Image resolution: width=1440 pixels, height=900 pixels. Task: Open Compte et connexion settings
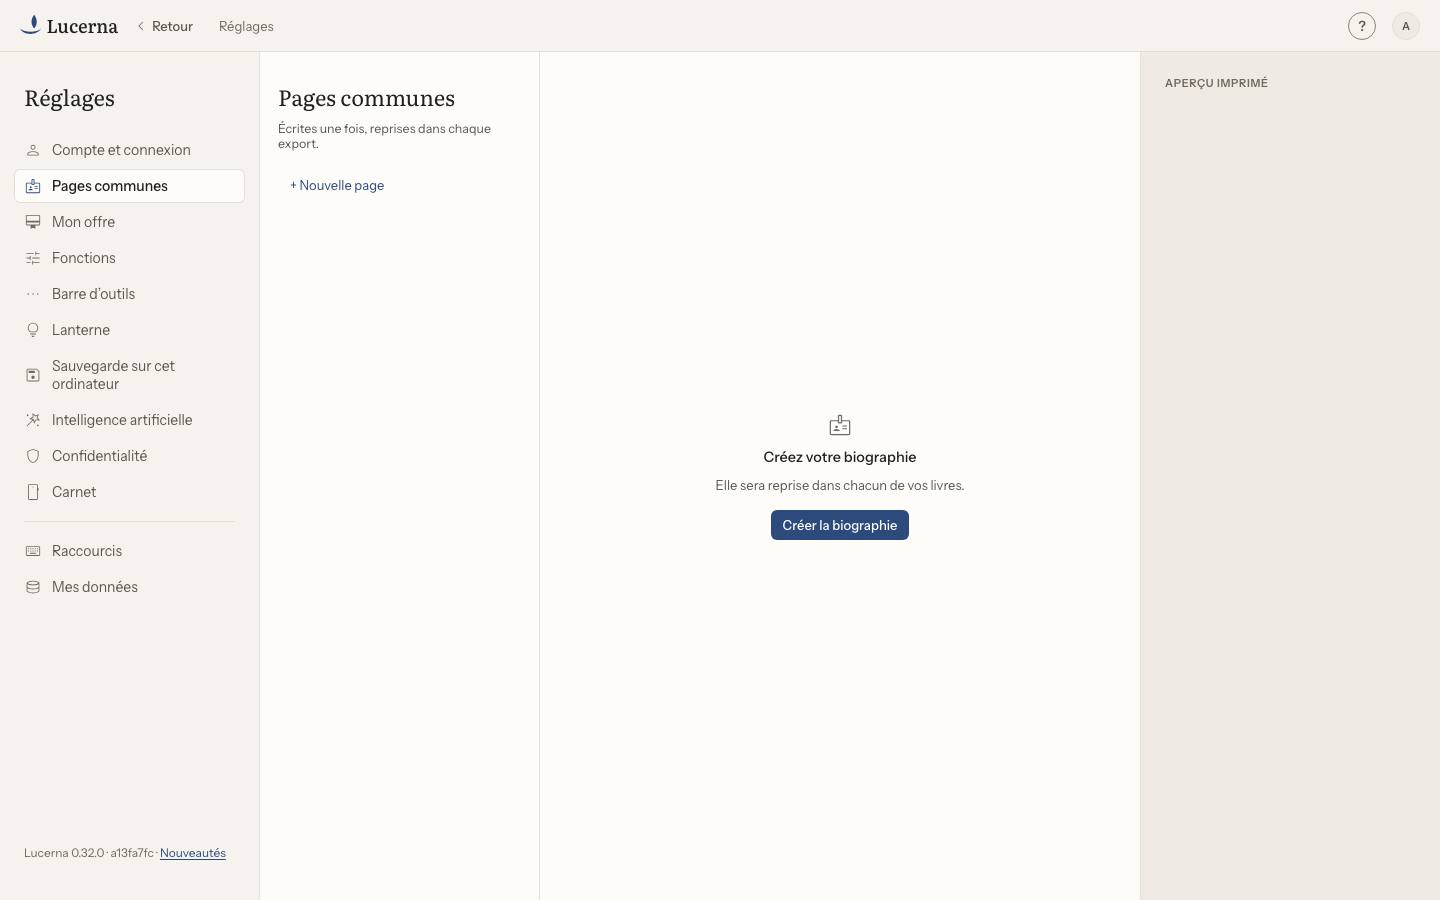(x=130, y=150)
